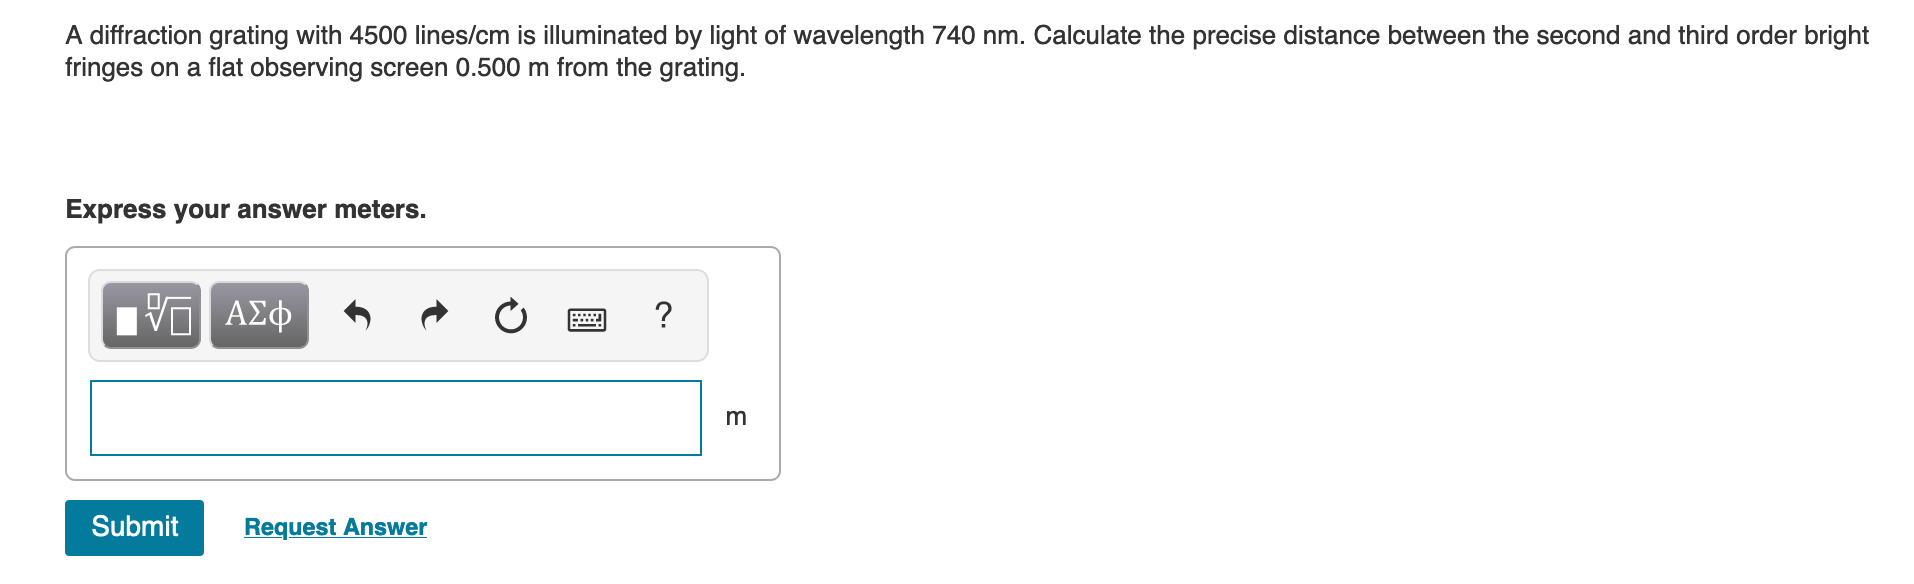Open the math equation templates palette
This screenshot has height=584, width=1914.
pos(150,315)
